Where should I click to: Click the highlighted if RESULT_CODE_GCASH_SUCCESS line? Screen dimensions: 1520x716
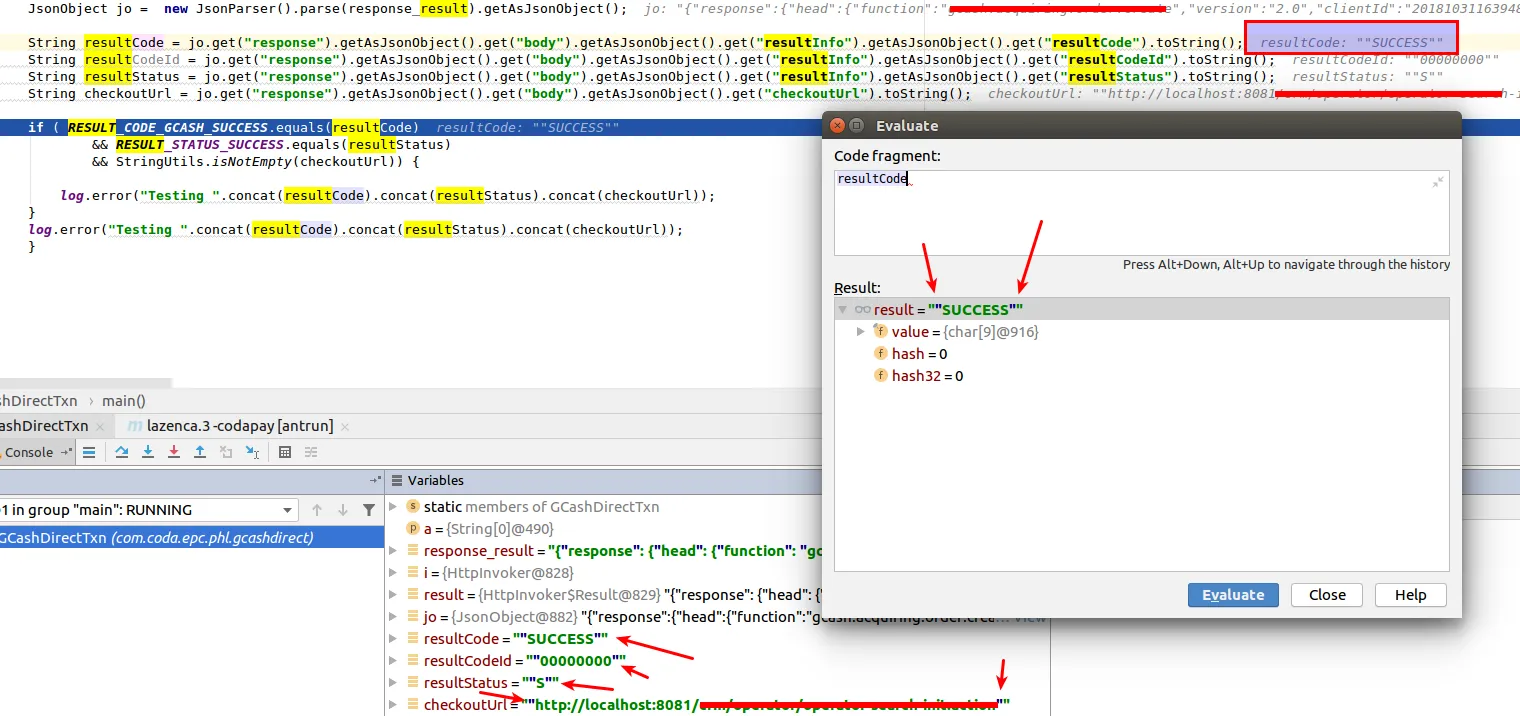410,128
